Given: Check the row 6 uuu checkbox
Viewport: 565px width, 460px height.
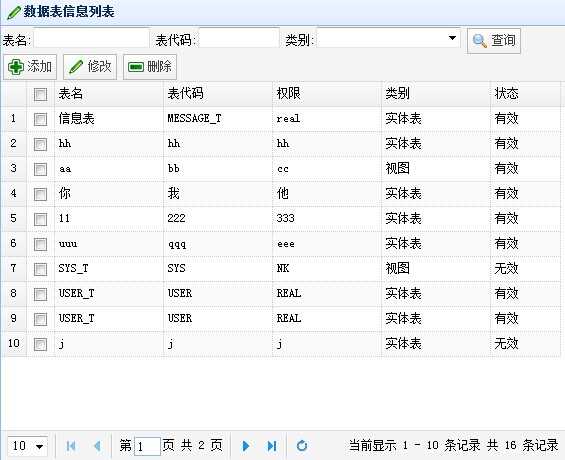Looking at the screenshot, I should pyautogui.click(x=40, y=244).
